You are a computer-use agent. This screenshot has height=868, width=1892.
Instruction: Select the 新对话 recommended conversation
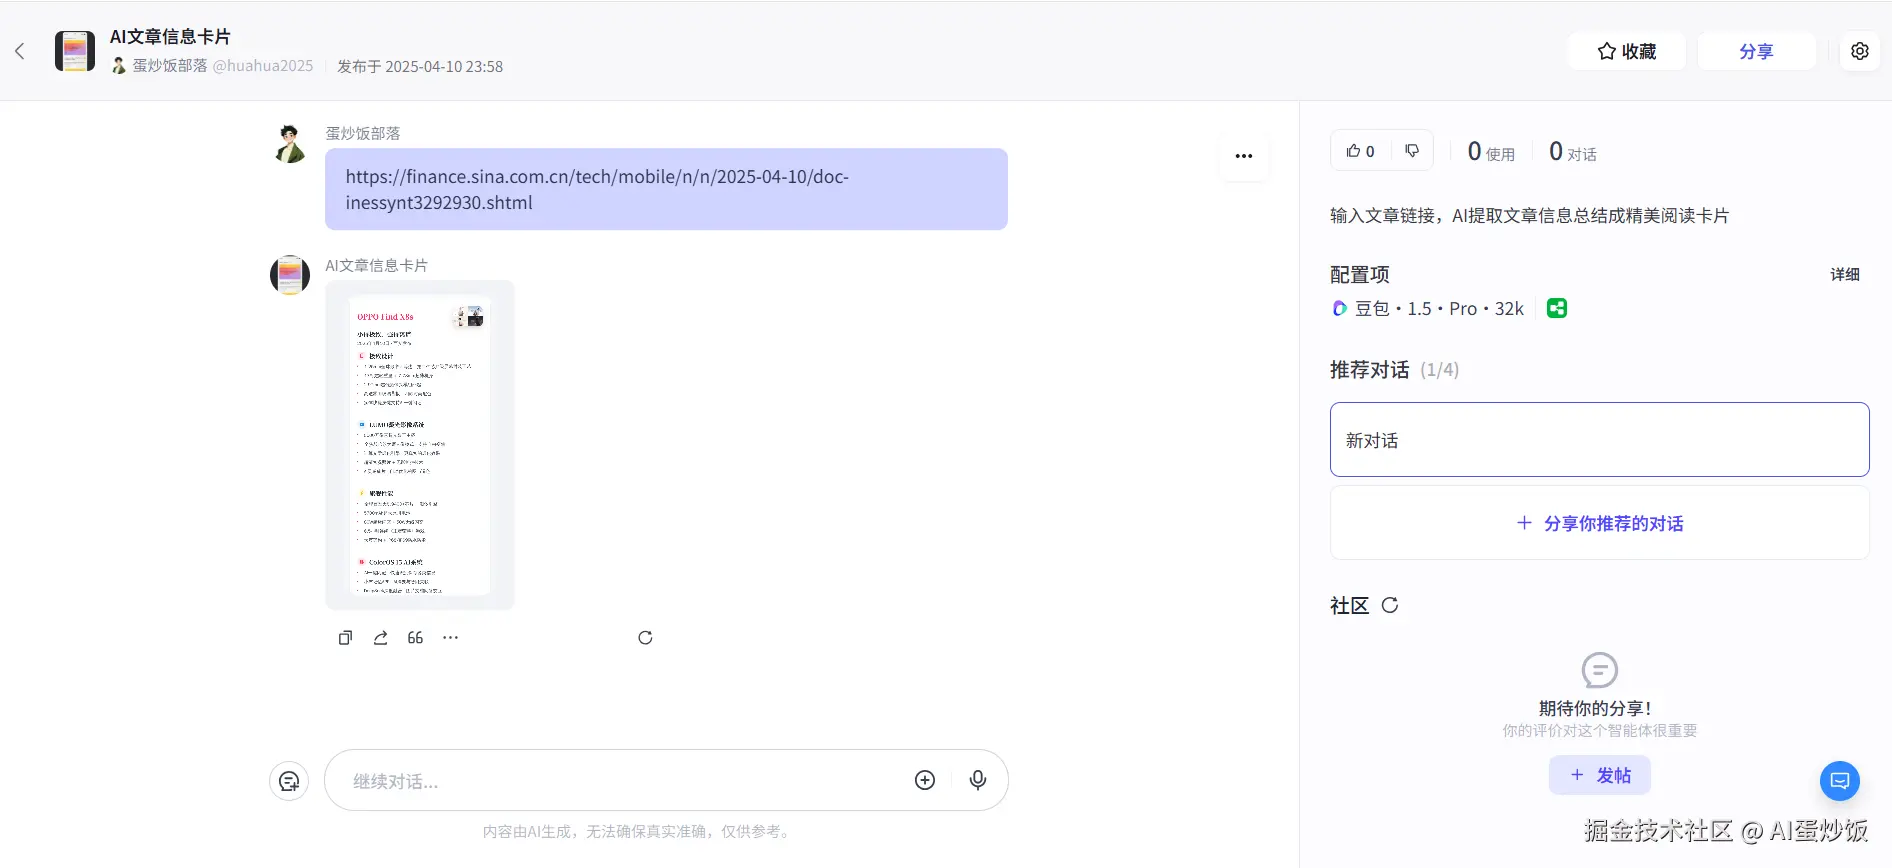1600,440
